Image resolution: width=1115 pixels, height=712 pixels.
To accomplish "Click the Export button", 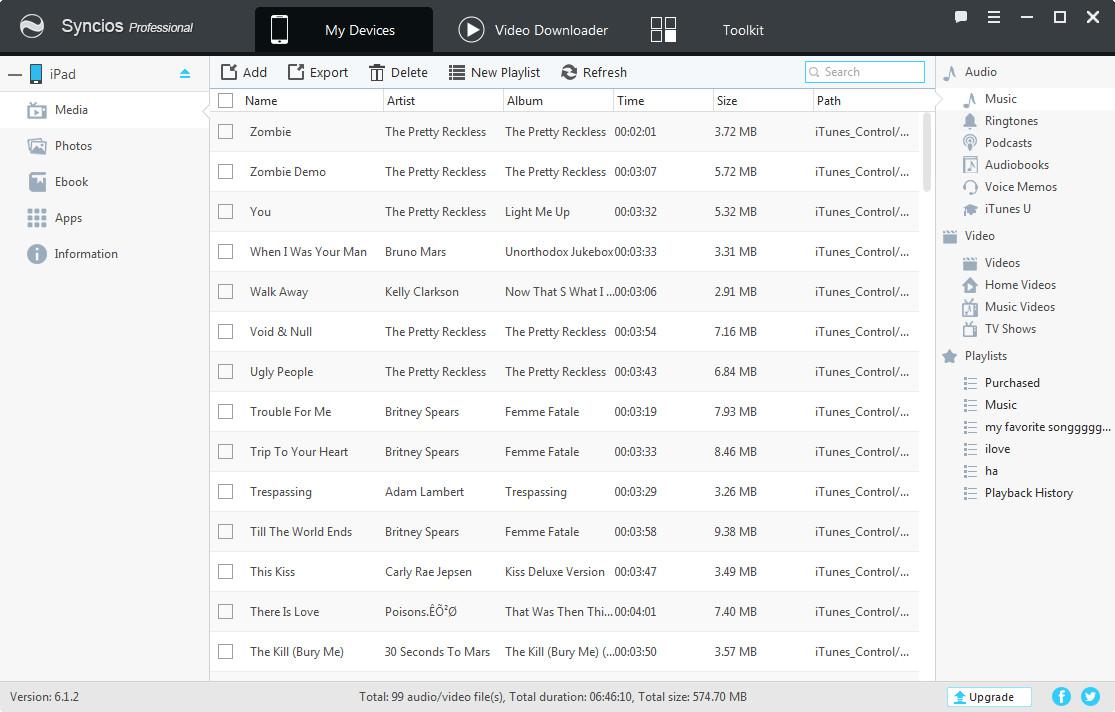I will [318, 73].
